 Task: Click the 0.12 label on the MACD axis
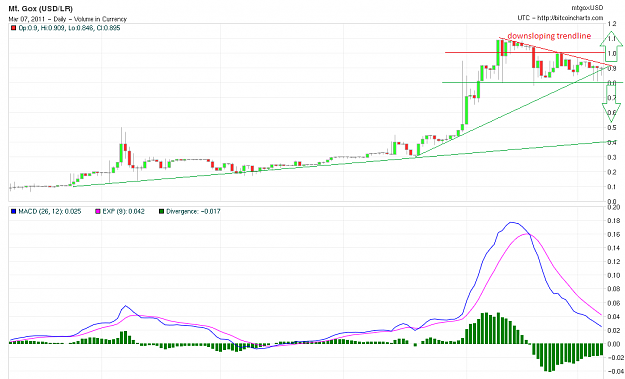coord(615,261)
